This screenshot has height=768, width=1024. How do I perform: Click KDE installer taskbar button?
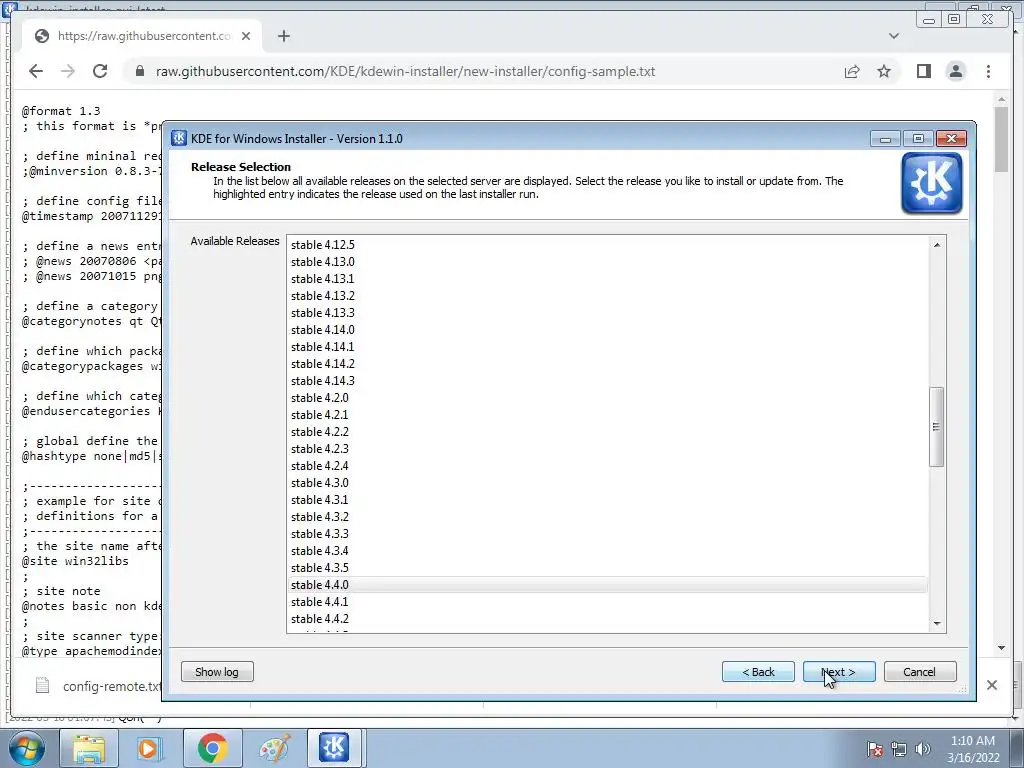(x=334, y=748)
